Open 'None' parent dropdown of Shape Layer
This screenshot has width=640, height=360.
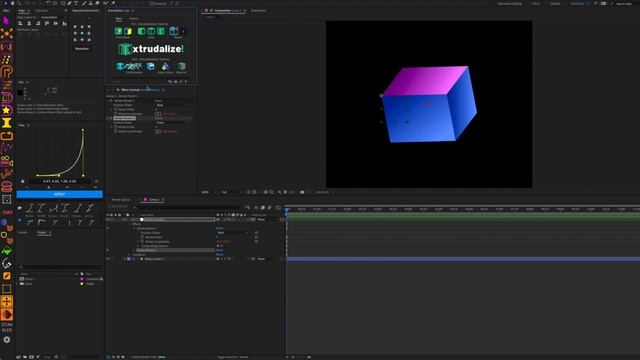click(267, 259)
